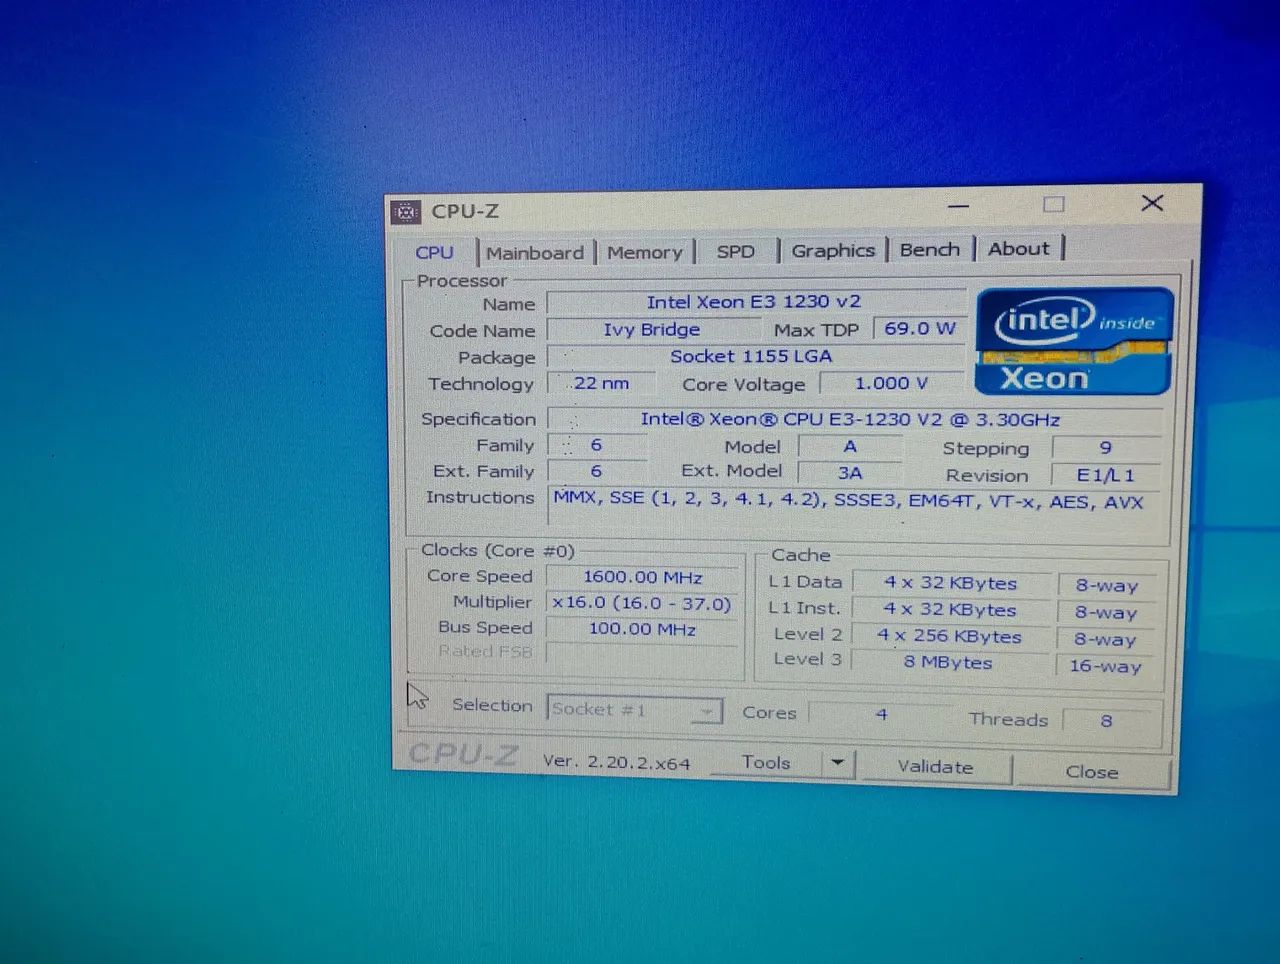The height and width of the screenshot is (964, 1280).
Task: Minimize the CPU-Z window
Action: (959, 206)
